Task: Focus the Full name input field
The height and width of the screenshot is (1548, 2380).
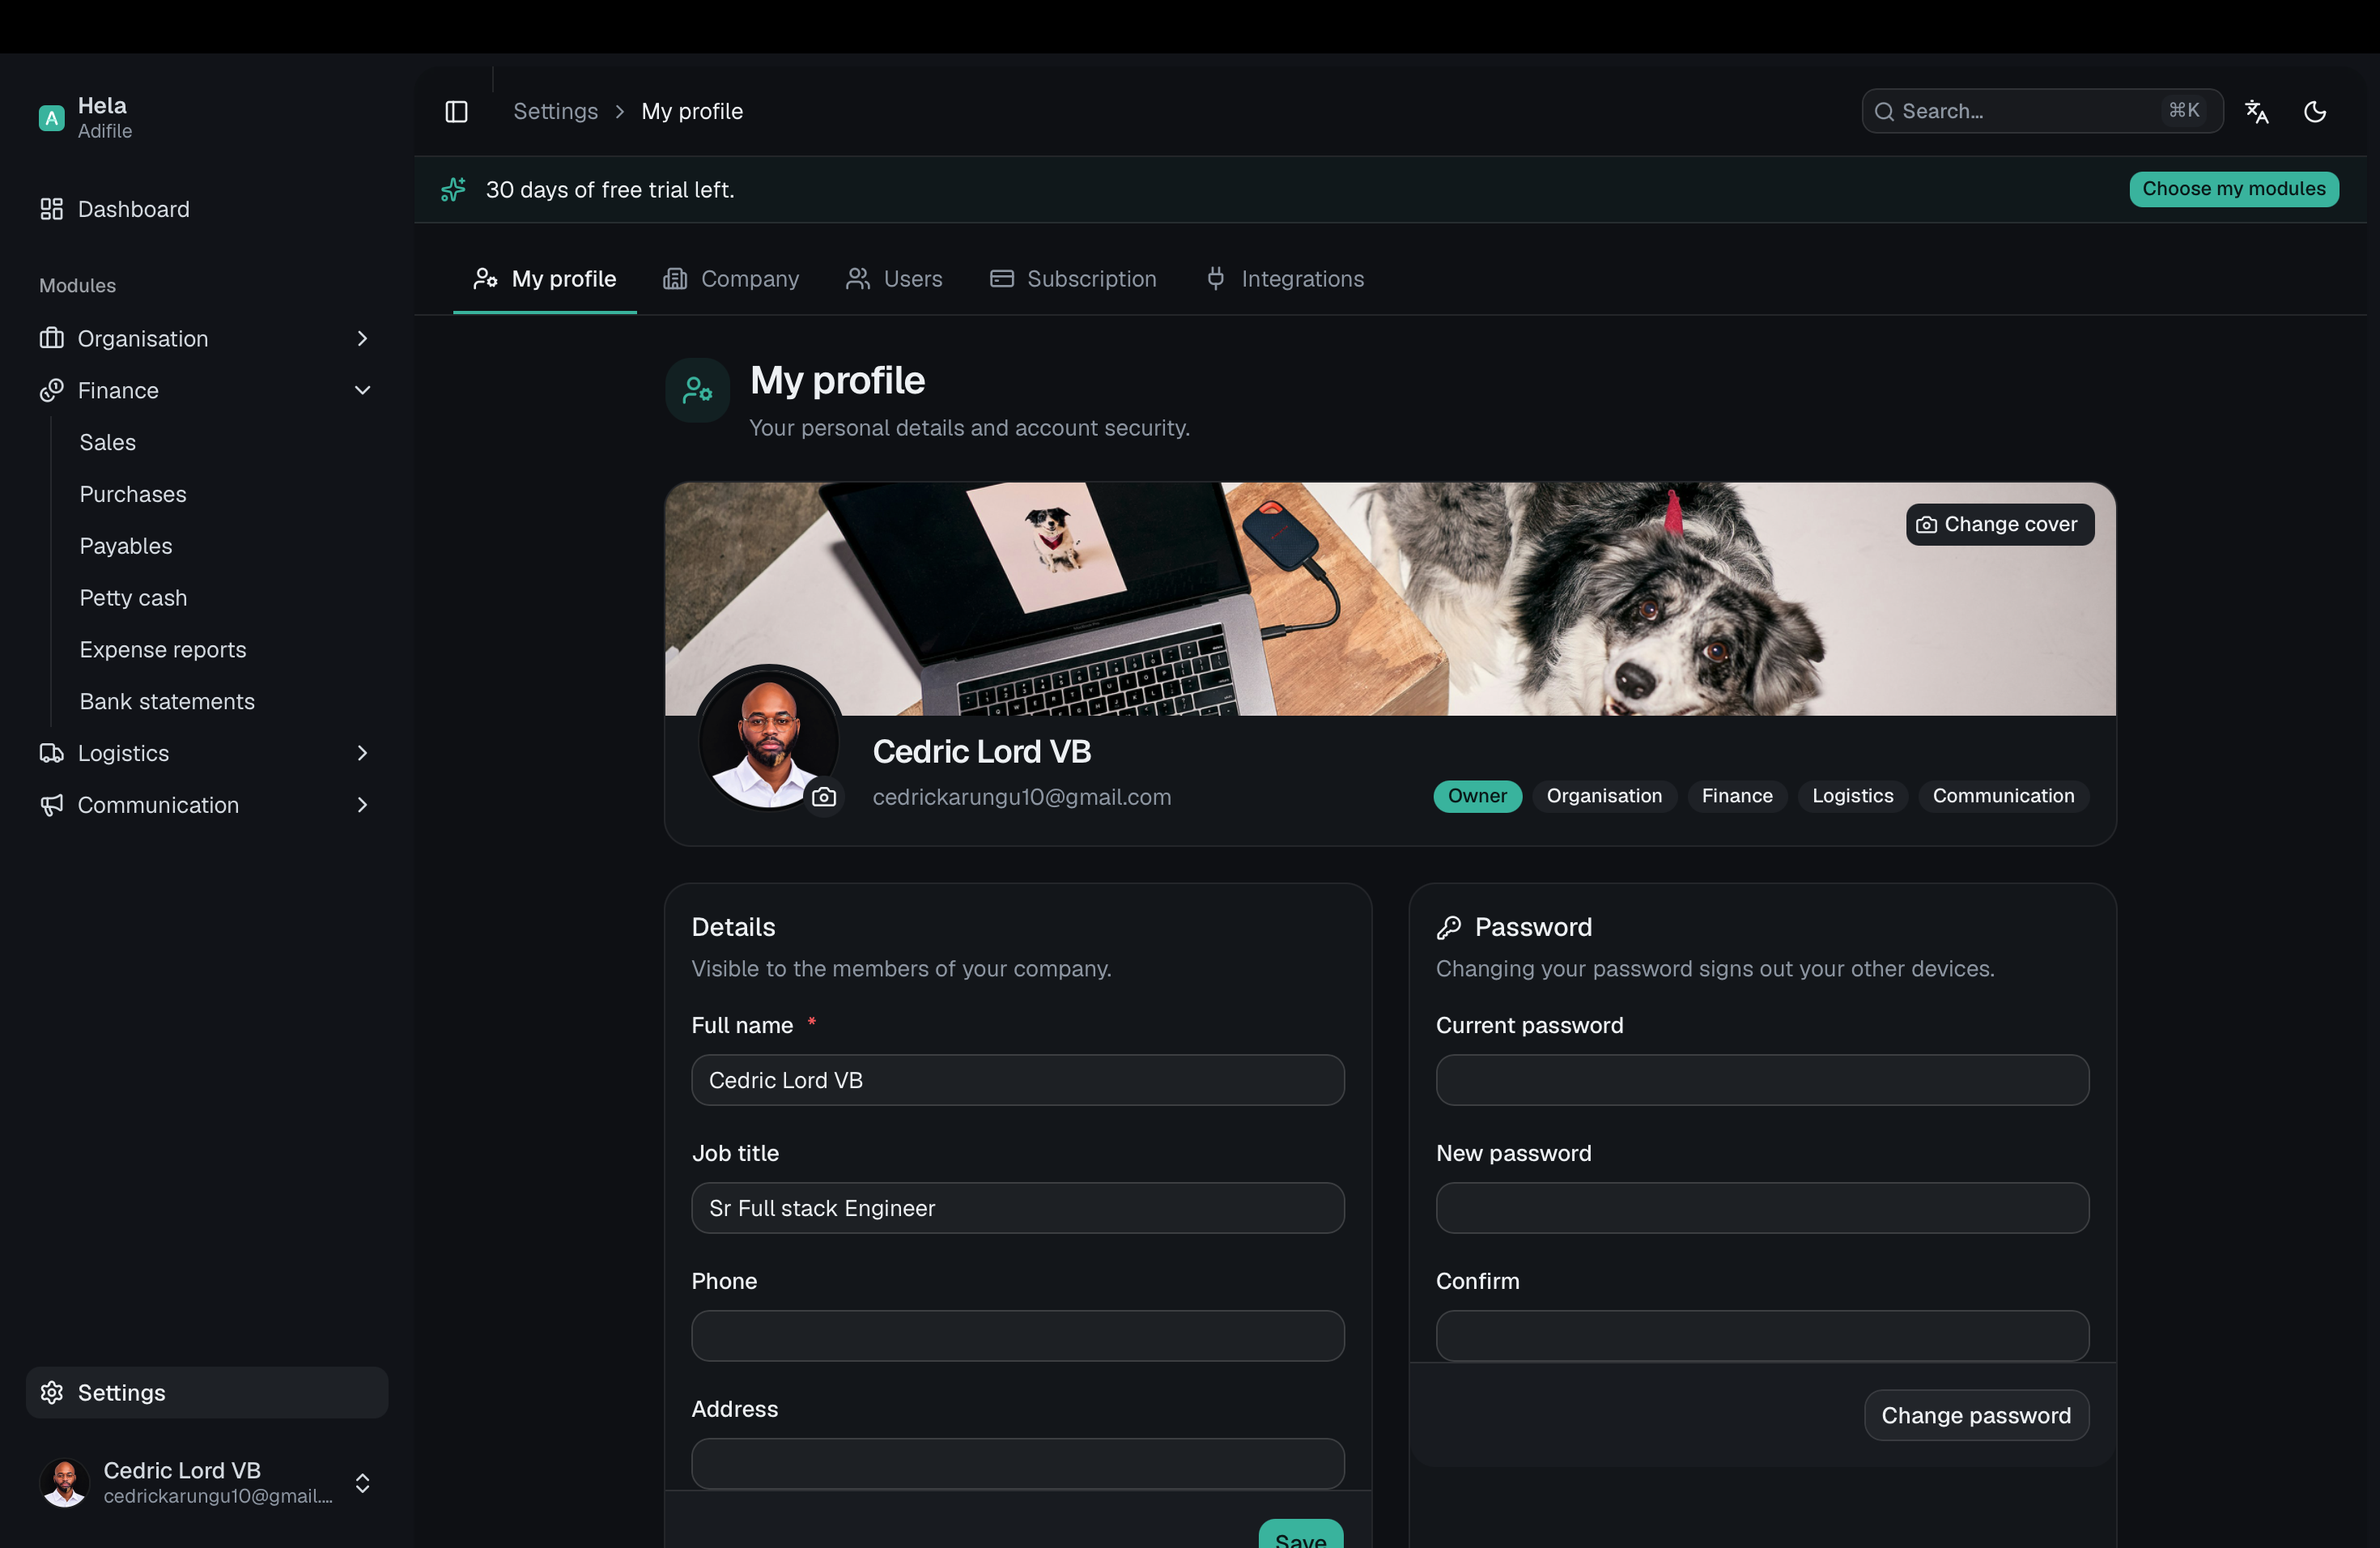Action: (1017, 1080)
